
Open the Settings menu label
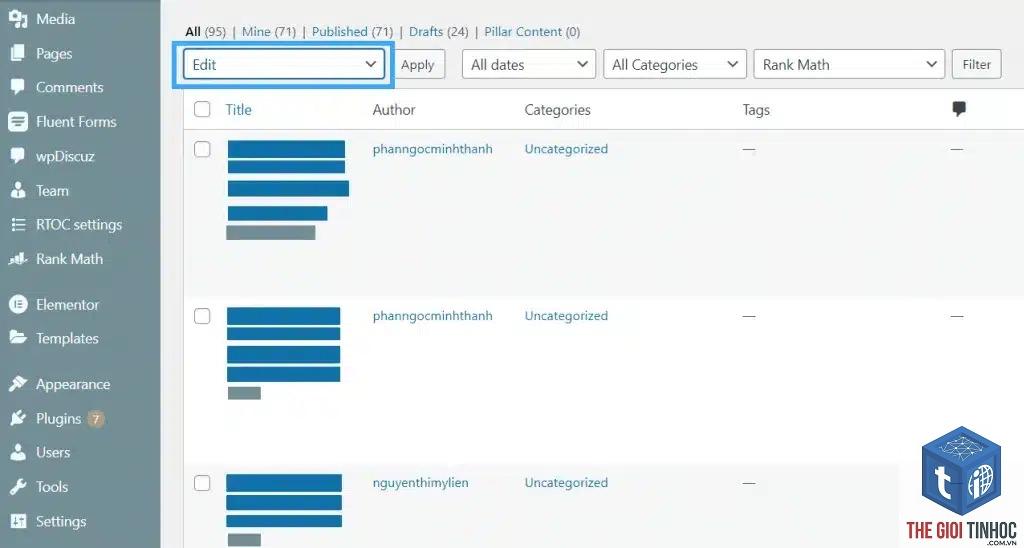click(61, 521)
